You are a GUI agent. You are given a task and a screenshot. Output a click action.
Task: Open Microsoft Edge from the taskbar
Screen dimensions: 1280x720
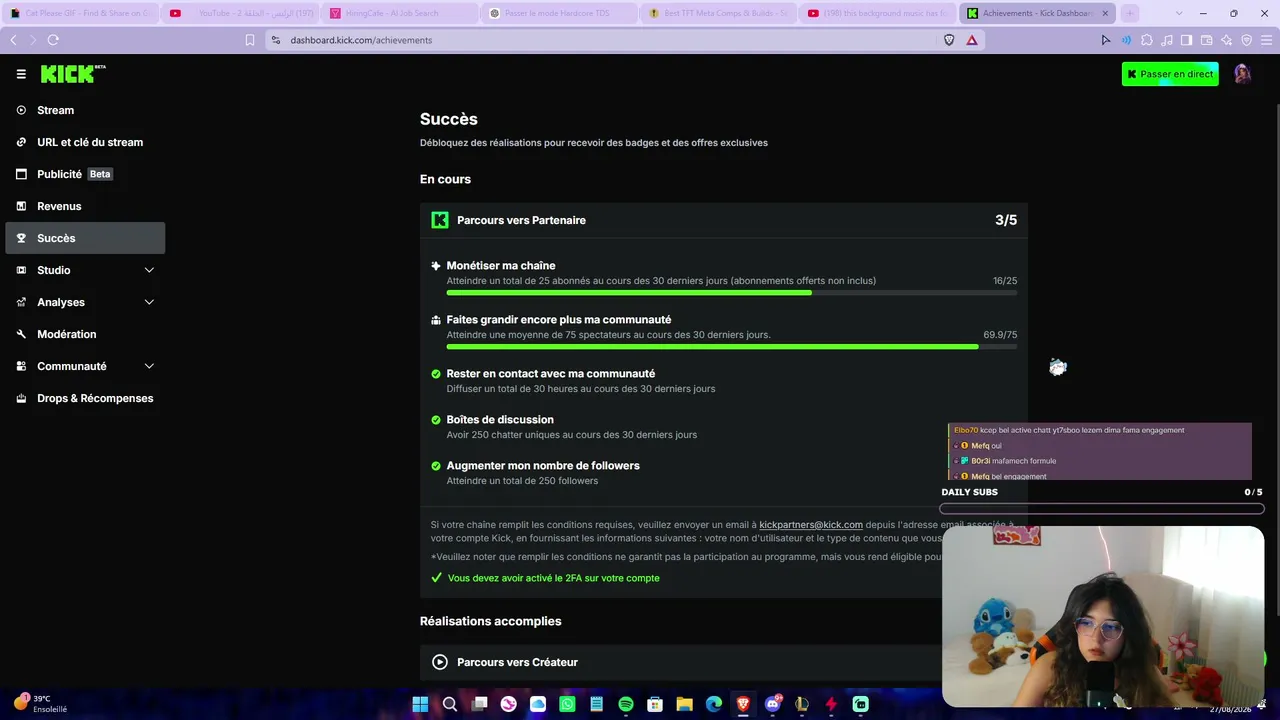(714, 704)
